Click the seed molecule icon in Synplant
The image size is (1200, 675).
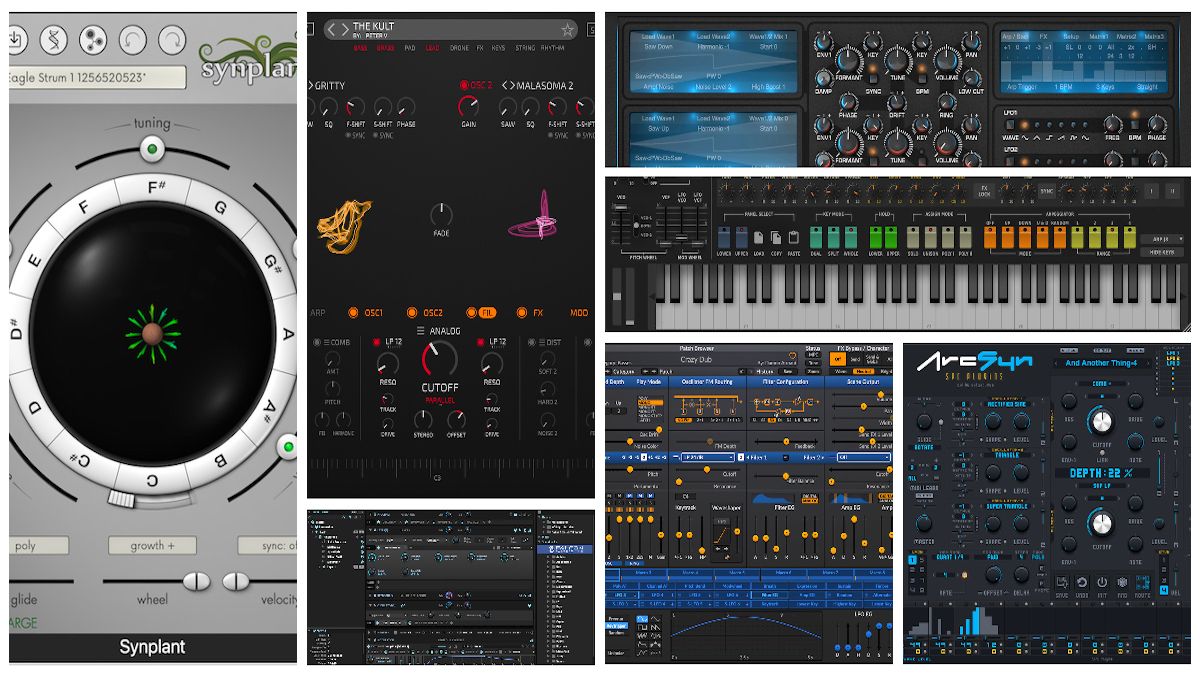point(95,40)
